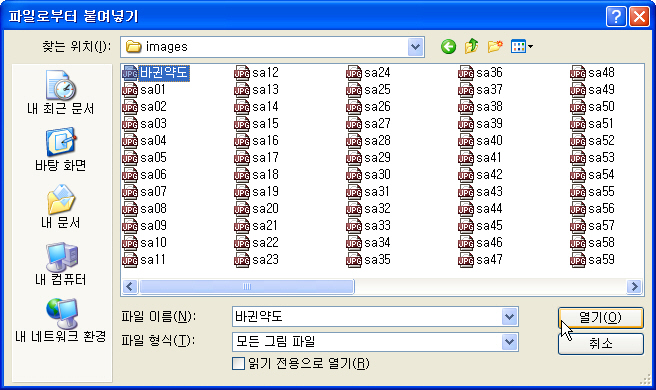
Task: Close the dialog with red X
Action: [640, 17]
